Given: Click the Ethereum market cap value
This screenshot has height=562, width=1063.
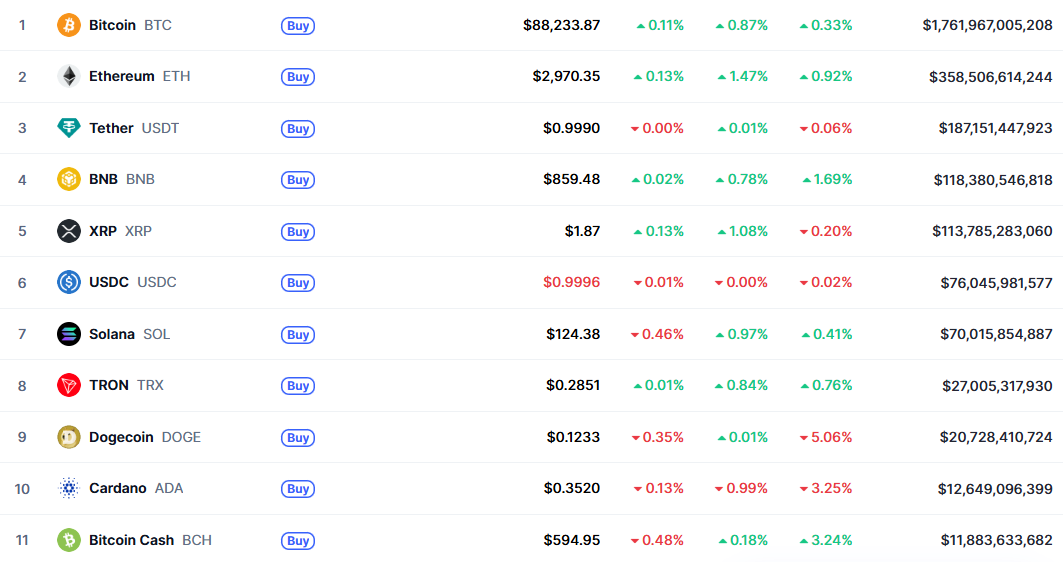Looking at the screenshot, I should (x=990, y=77).
